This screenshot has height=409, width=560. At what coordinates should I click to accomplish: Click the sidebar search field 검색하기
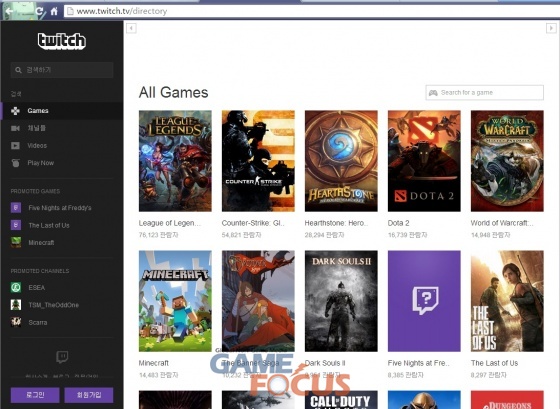[62, 70]
